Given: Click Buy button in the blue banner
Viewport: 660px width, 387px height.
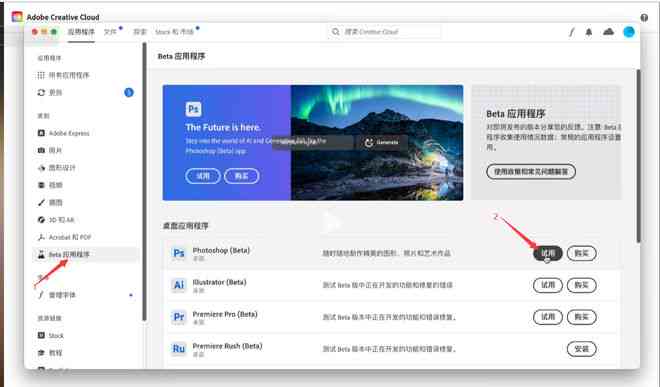Looking at the screenshot, I should pos(241,176).
